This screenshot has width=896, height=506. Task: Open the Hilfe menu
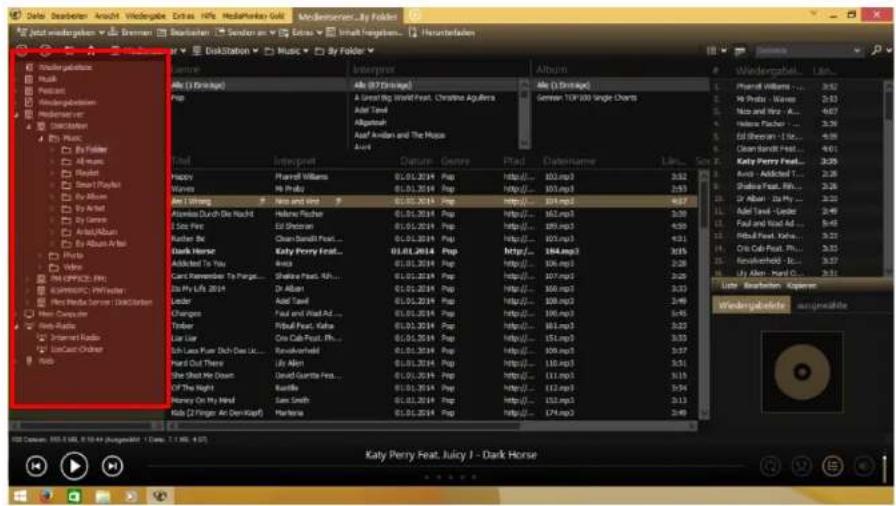click(x=208, y=16)
